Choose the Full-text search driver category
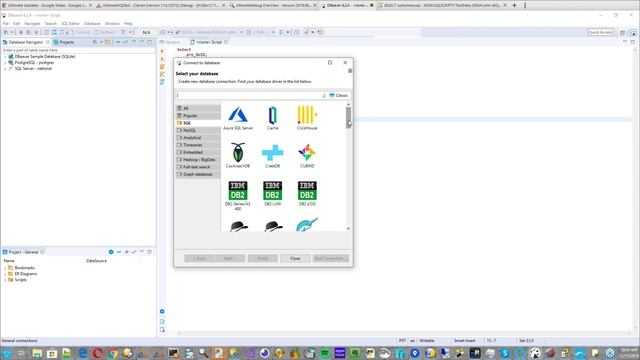 (x=198, y=167)
